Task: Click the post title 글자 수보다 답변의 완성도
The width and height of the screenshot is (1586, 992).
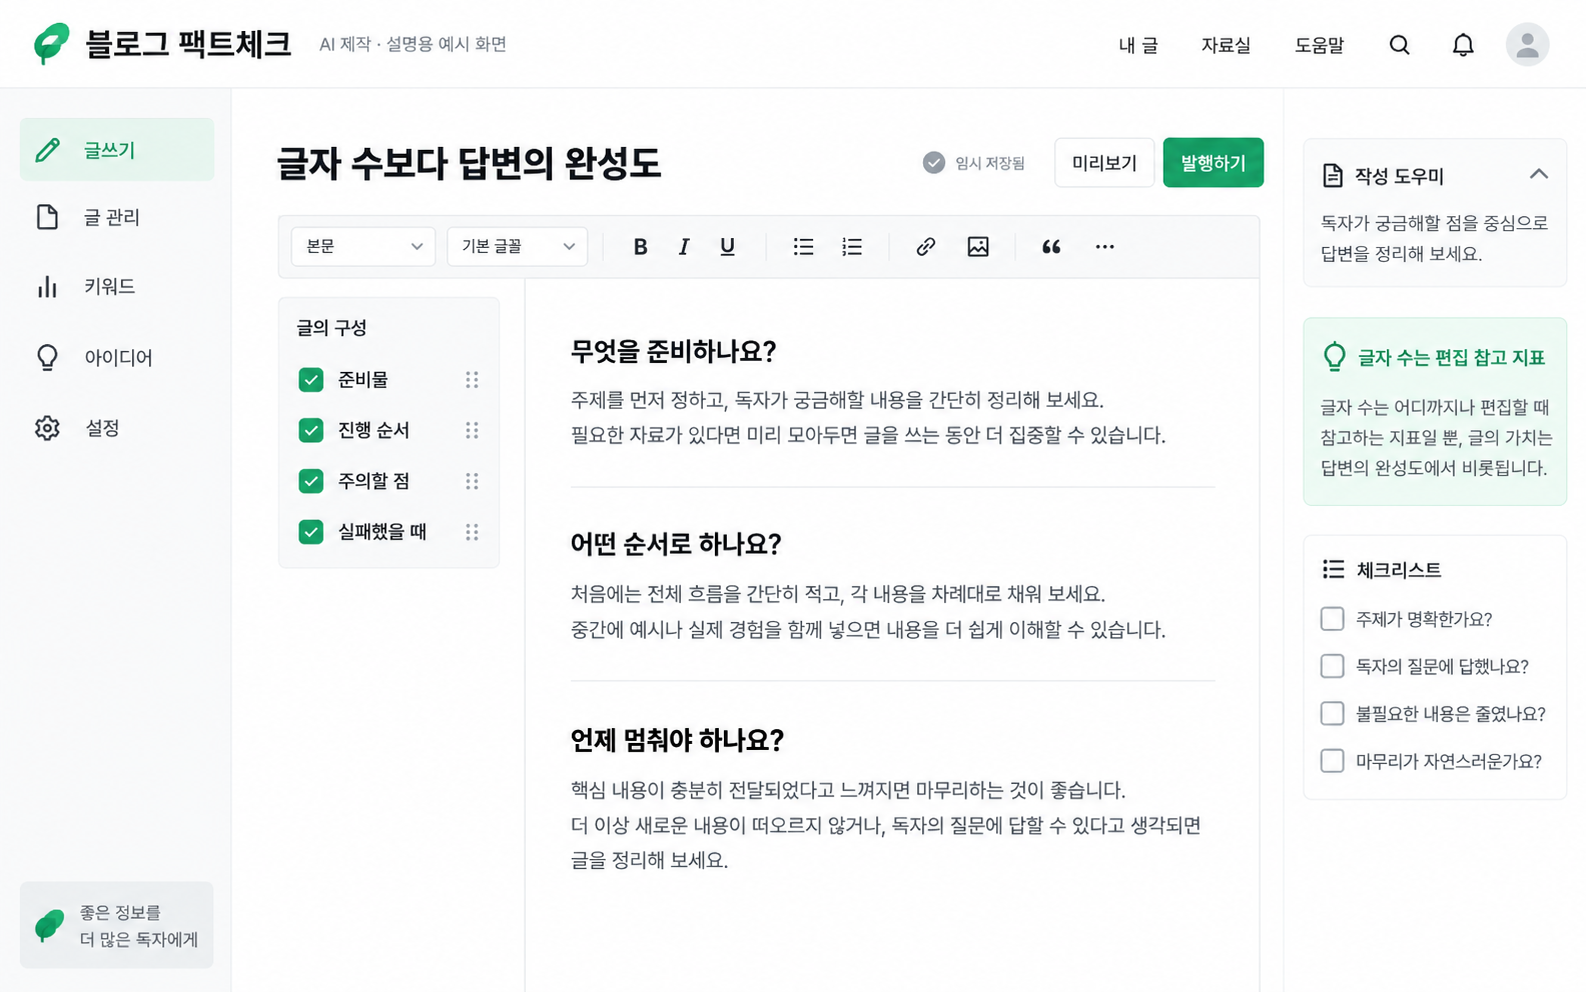Action: pyautogui.click(x=468, y=163)
